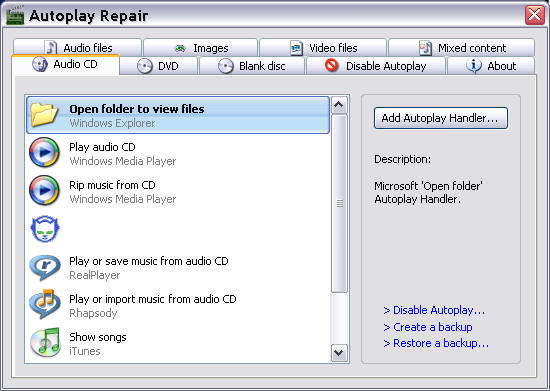Select the 'Rip music from CD' handler
Screen dimensions: 550x391
(x=178, y=191)
